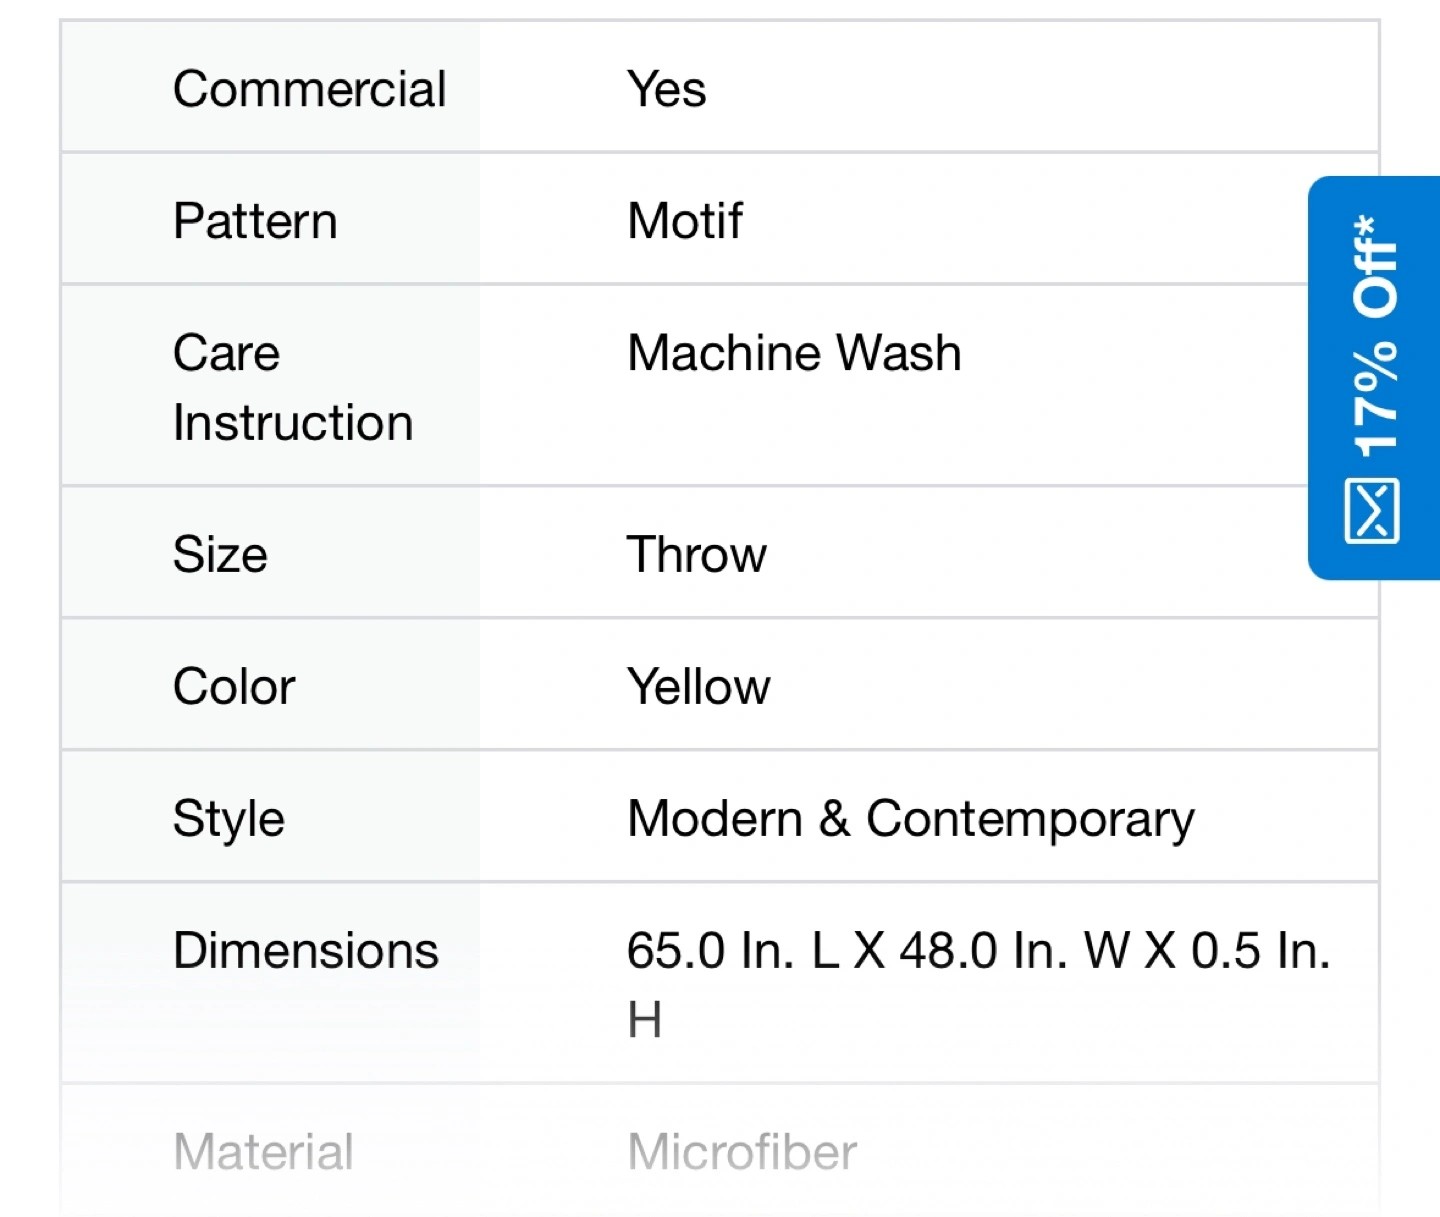1440x1217 pixels.
Task: Click the Pattern row label
Action: [255, 221]
